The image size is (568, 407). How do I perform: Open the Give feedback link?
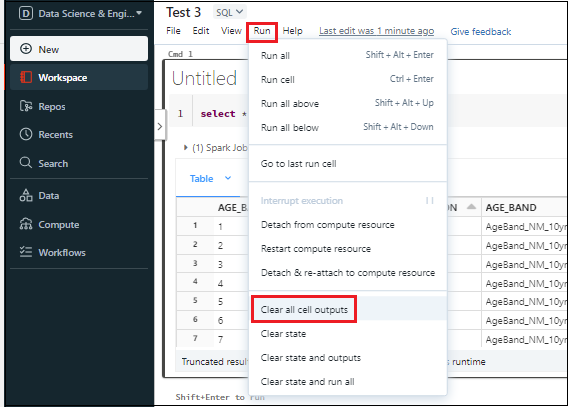pyautogui.click(x=480, y=32)
